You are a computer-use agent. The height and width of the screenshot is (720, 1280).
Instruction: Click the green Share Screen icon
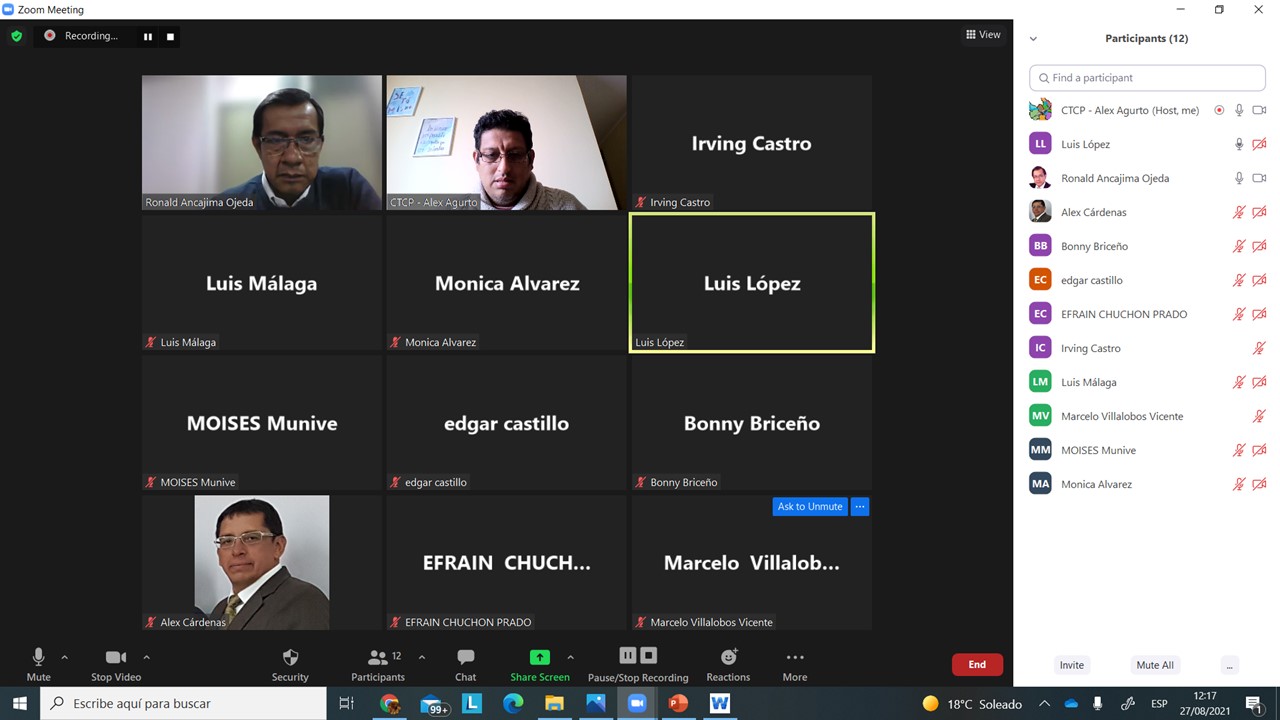(539, 657)
